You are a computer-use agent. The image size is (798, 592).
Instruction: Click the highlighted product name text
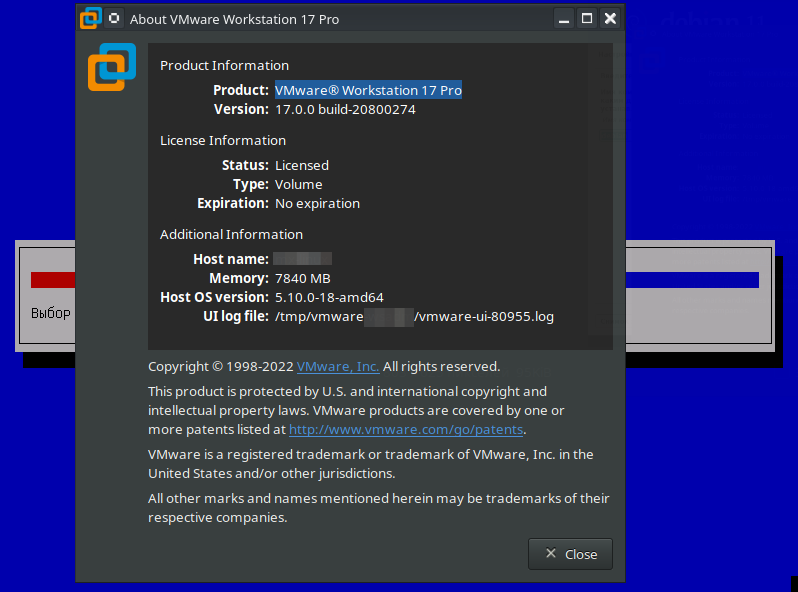(368, 90)
